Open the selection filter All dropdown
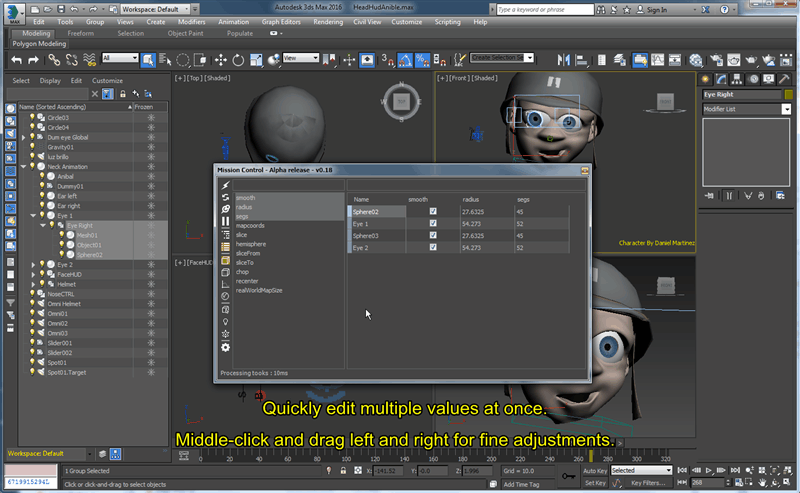Image resolution: width=800 pixels, height=493 pixels. (120, 58)
